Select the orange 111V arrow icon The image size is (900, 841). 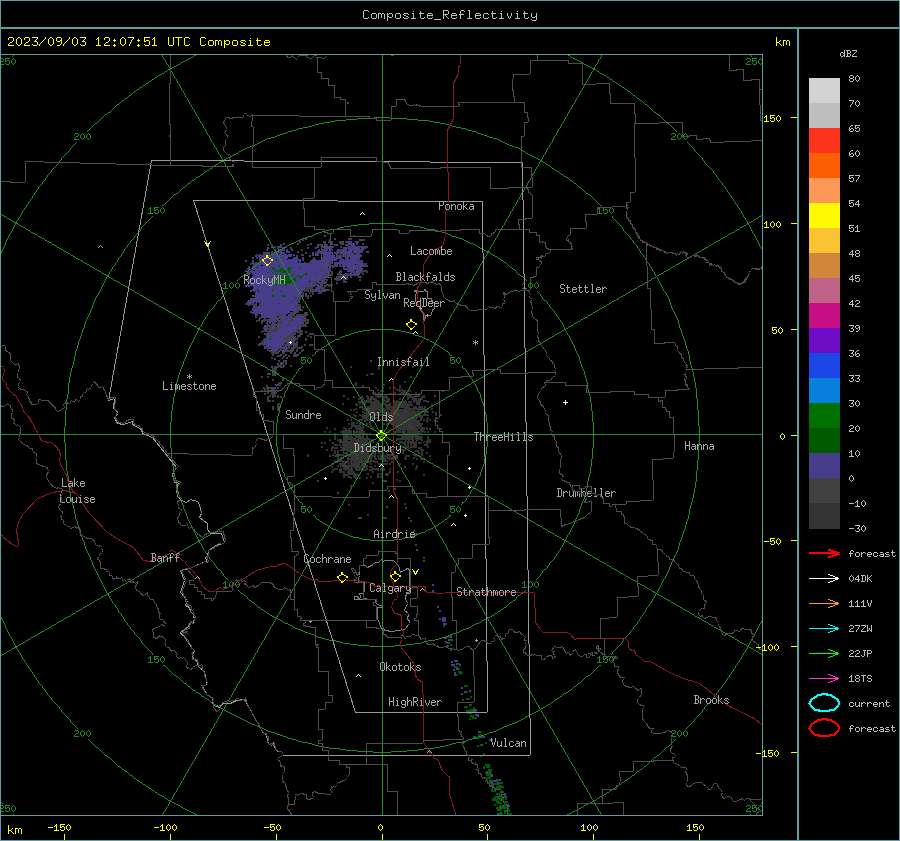click(824, 603)
